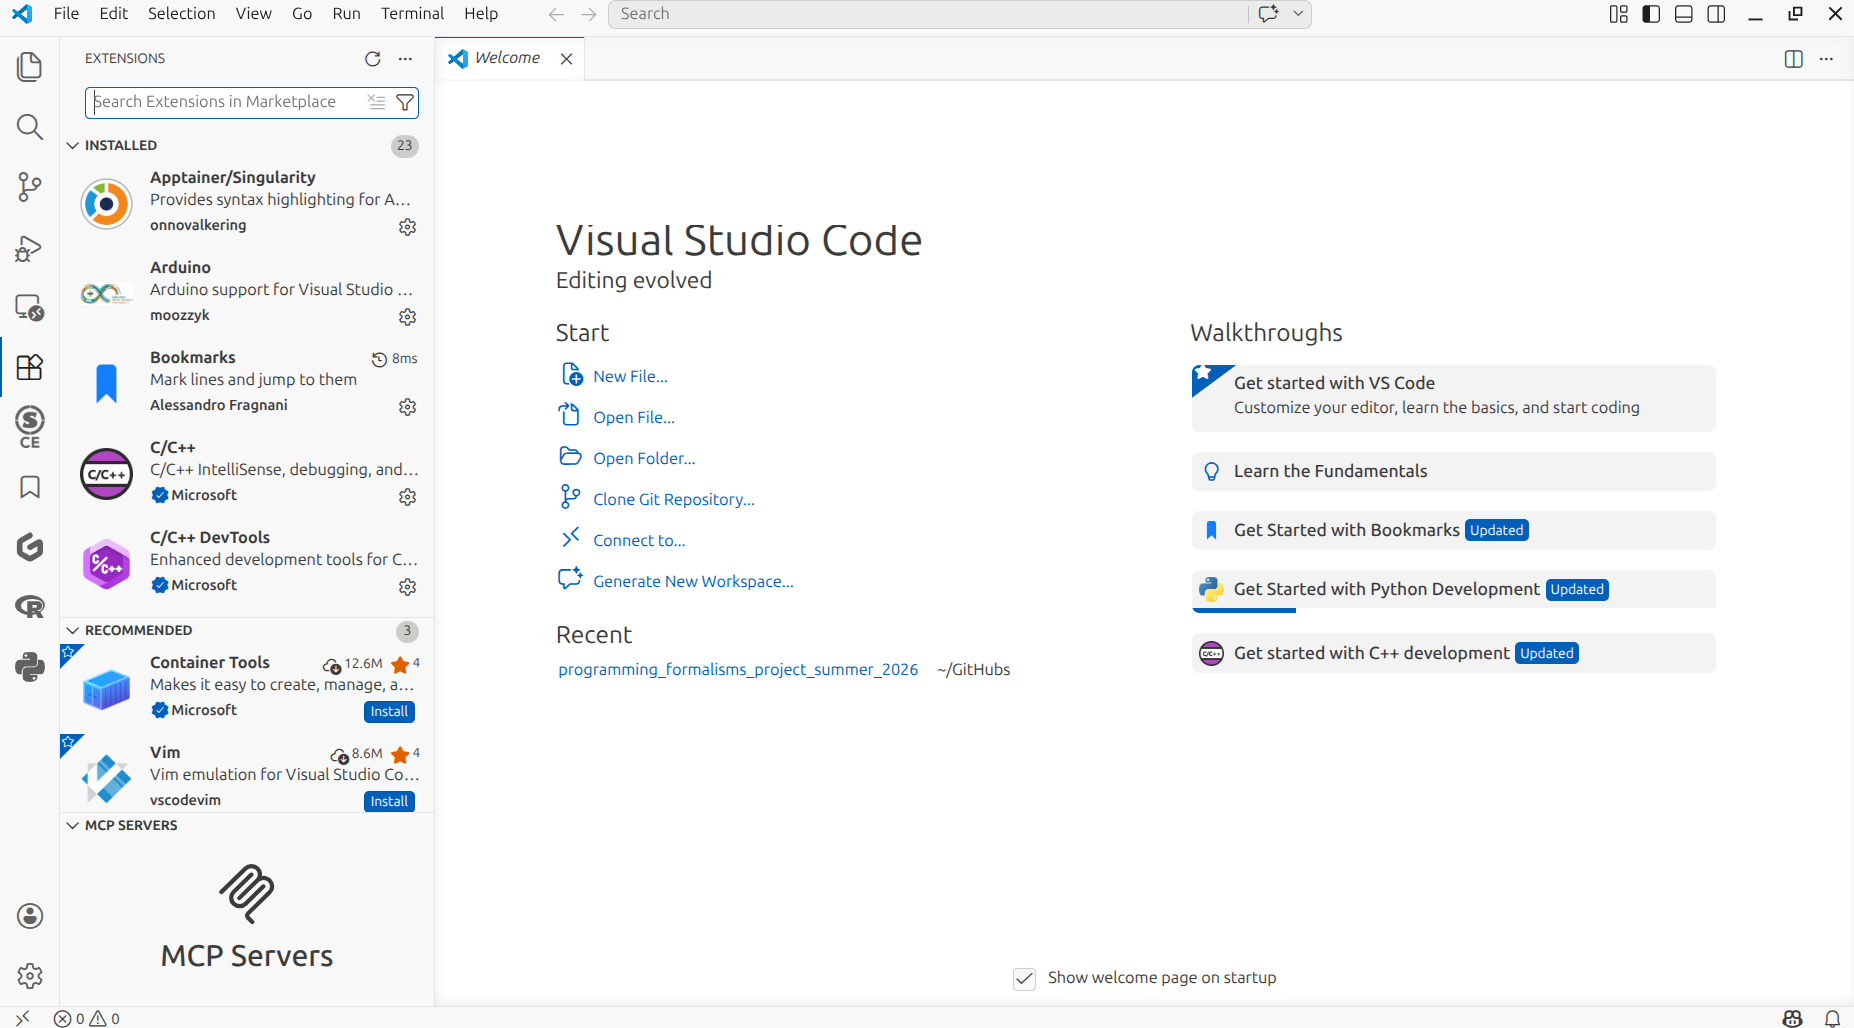Install the Vim extension

[x=389, y=802]
